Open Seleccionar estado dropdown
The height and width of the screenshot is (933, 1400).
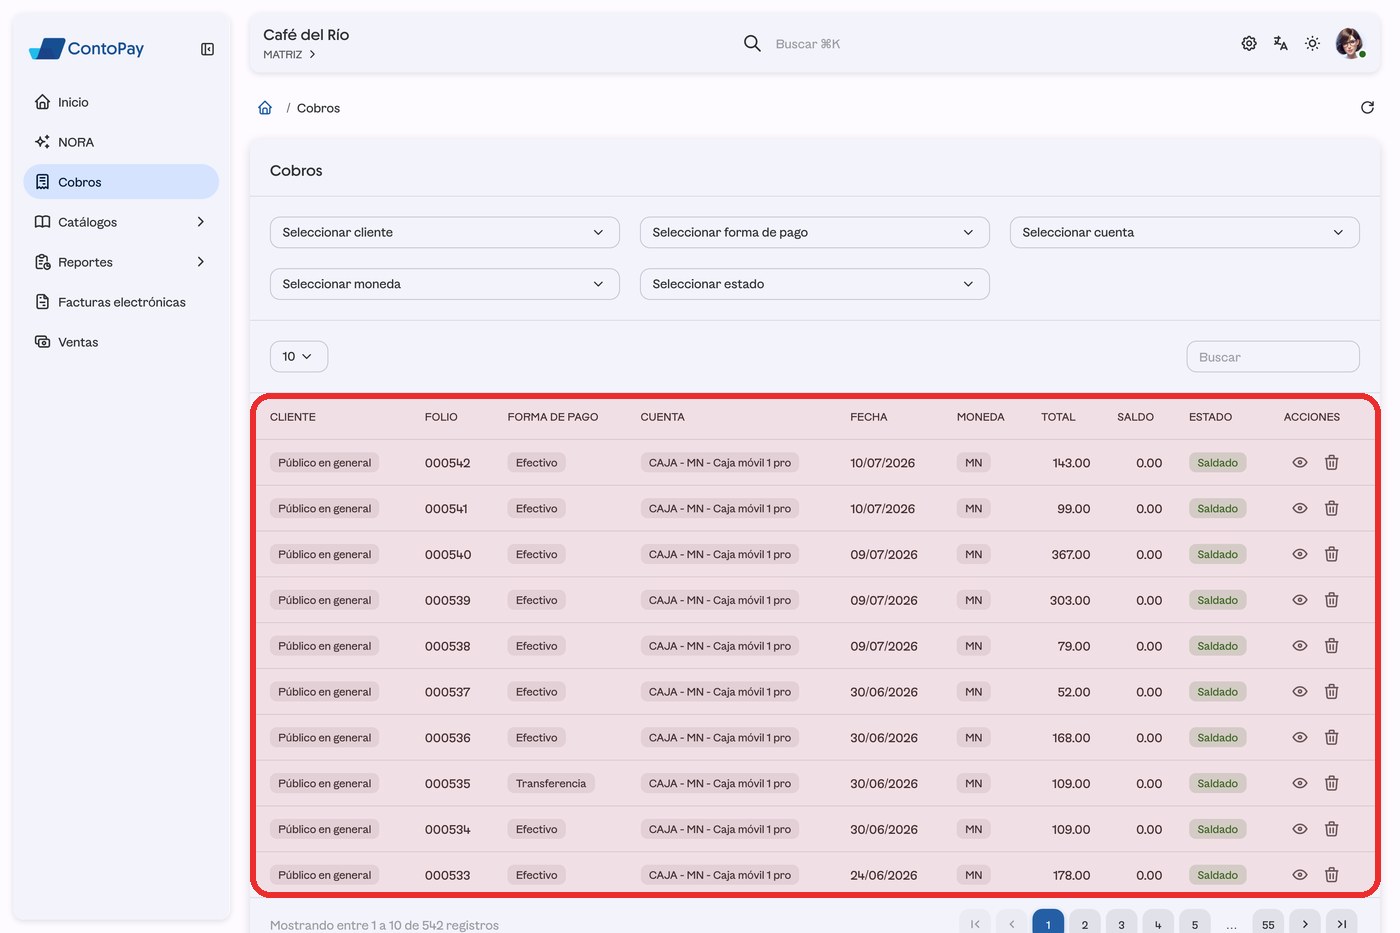click(815, 284)
